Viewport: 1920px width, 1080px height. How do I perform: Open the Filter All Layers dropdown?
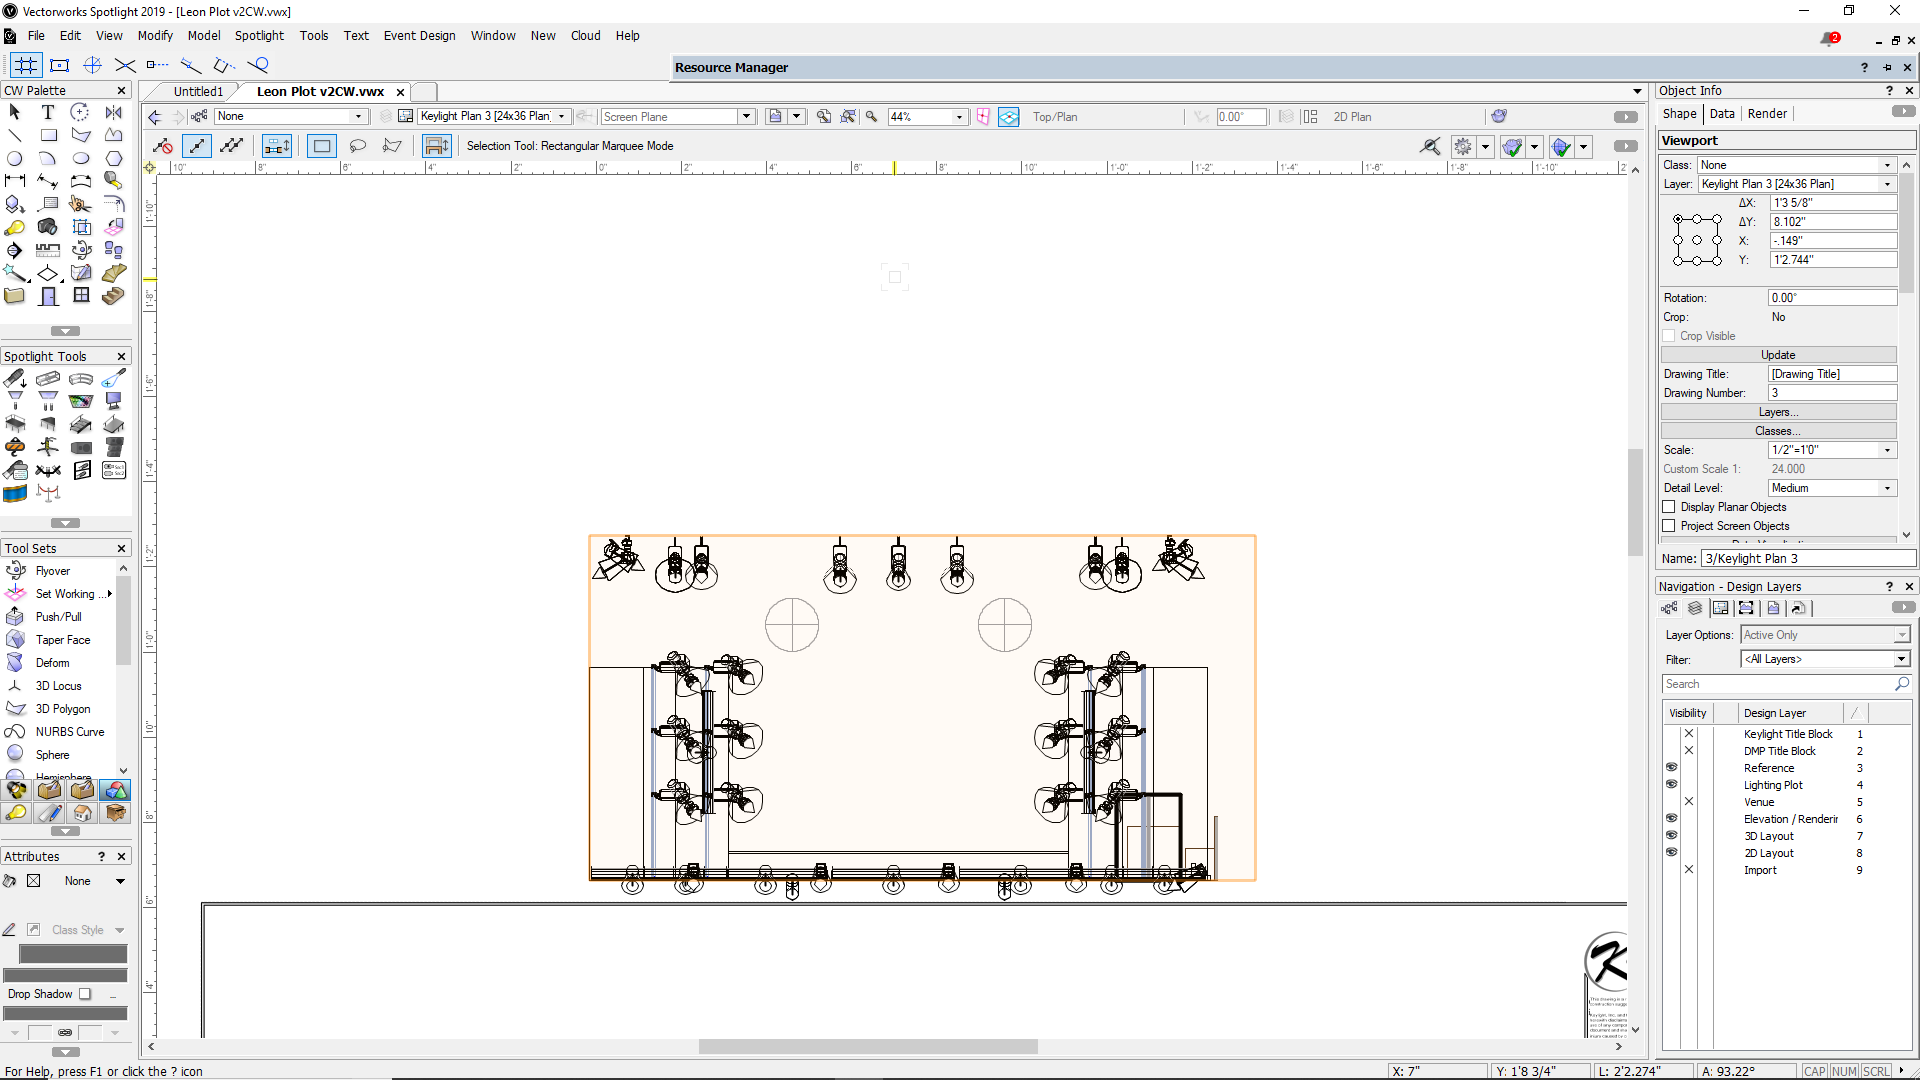coord(1901,659)
